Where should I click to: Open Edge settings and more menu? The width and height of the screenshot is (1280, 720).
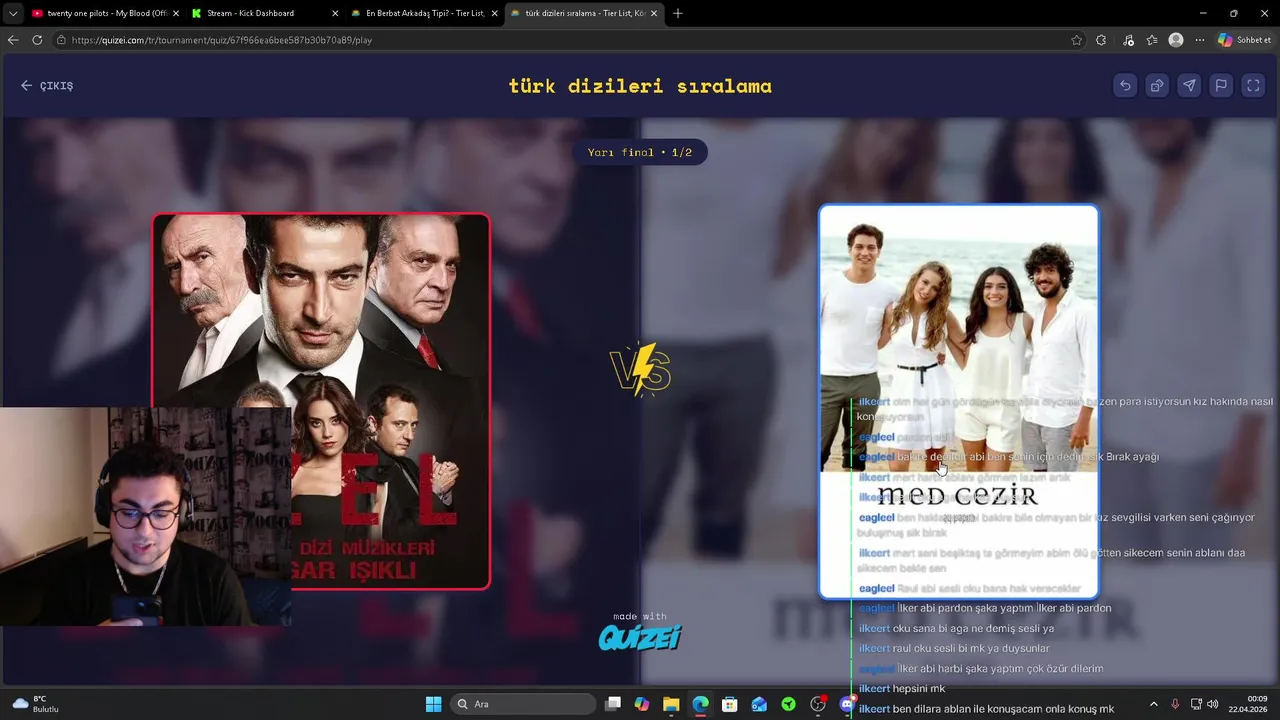[x=1200, y=40]
